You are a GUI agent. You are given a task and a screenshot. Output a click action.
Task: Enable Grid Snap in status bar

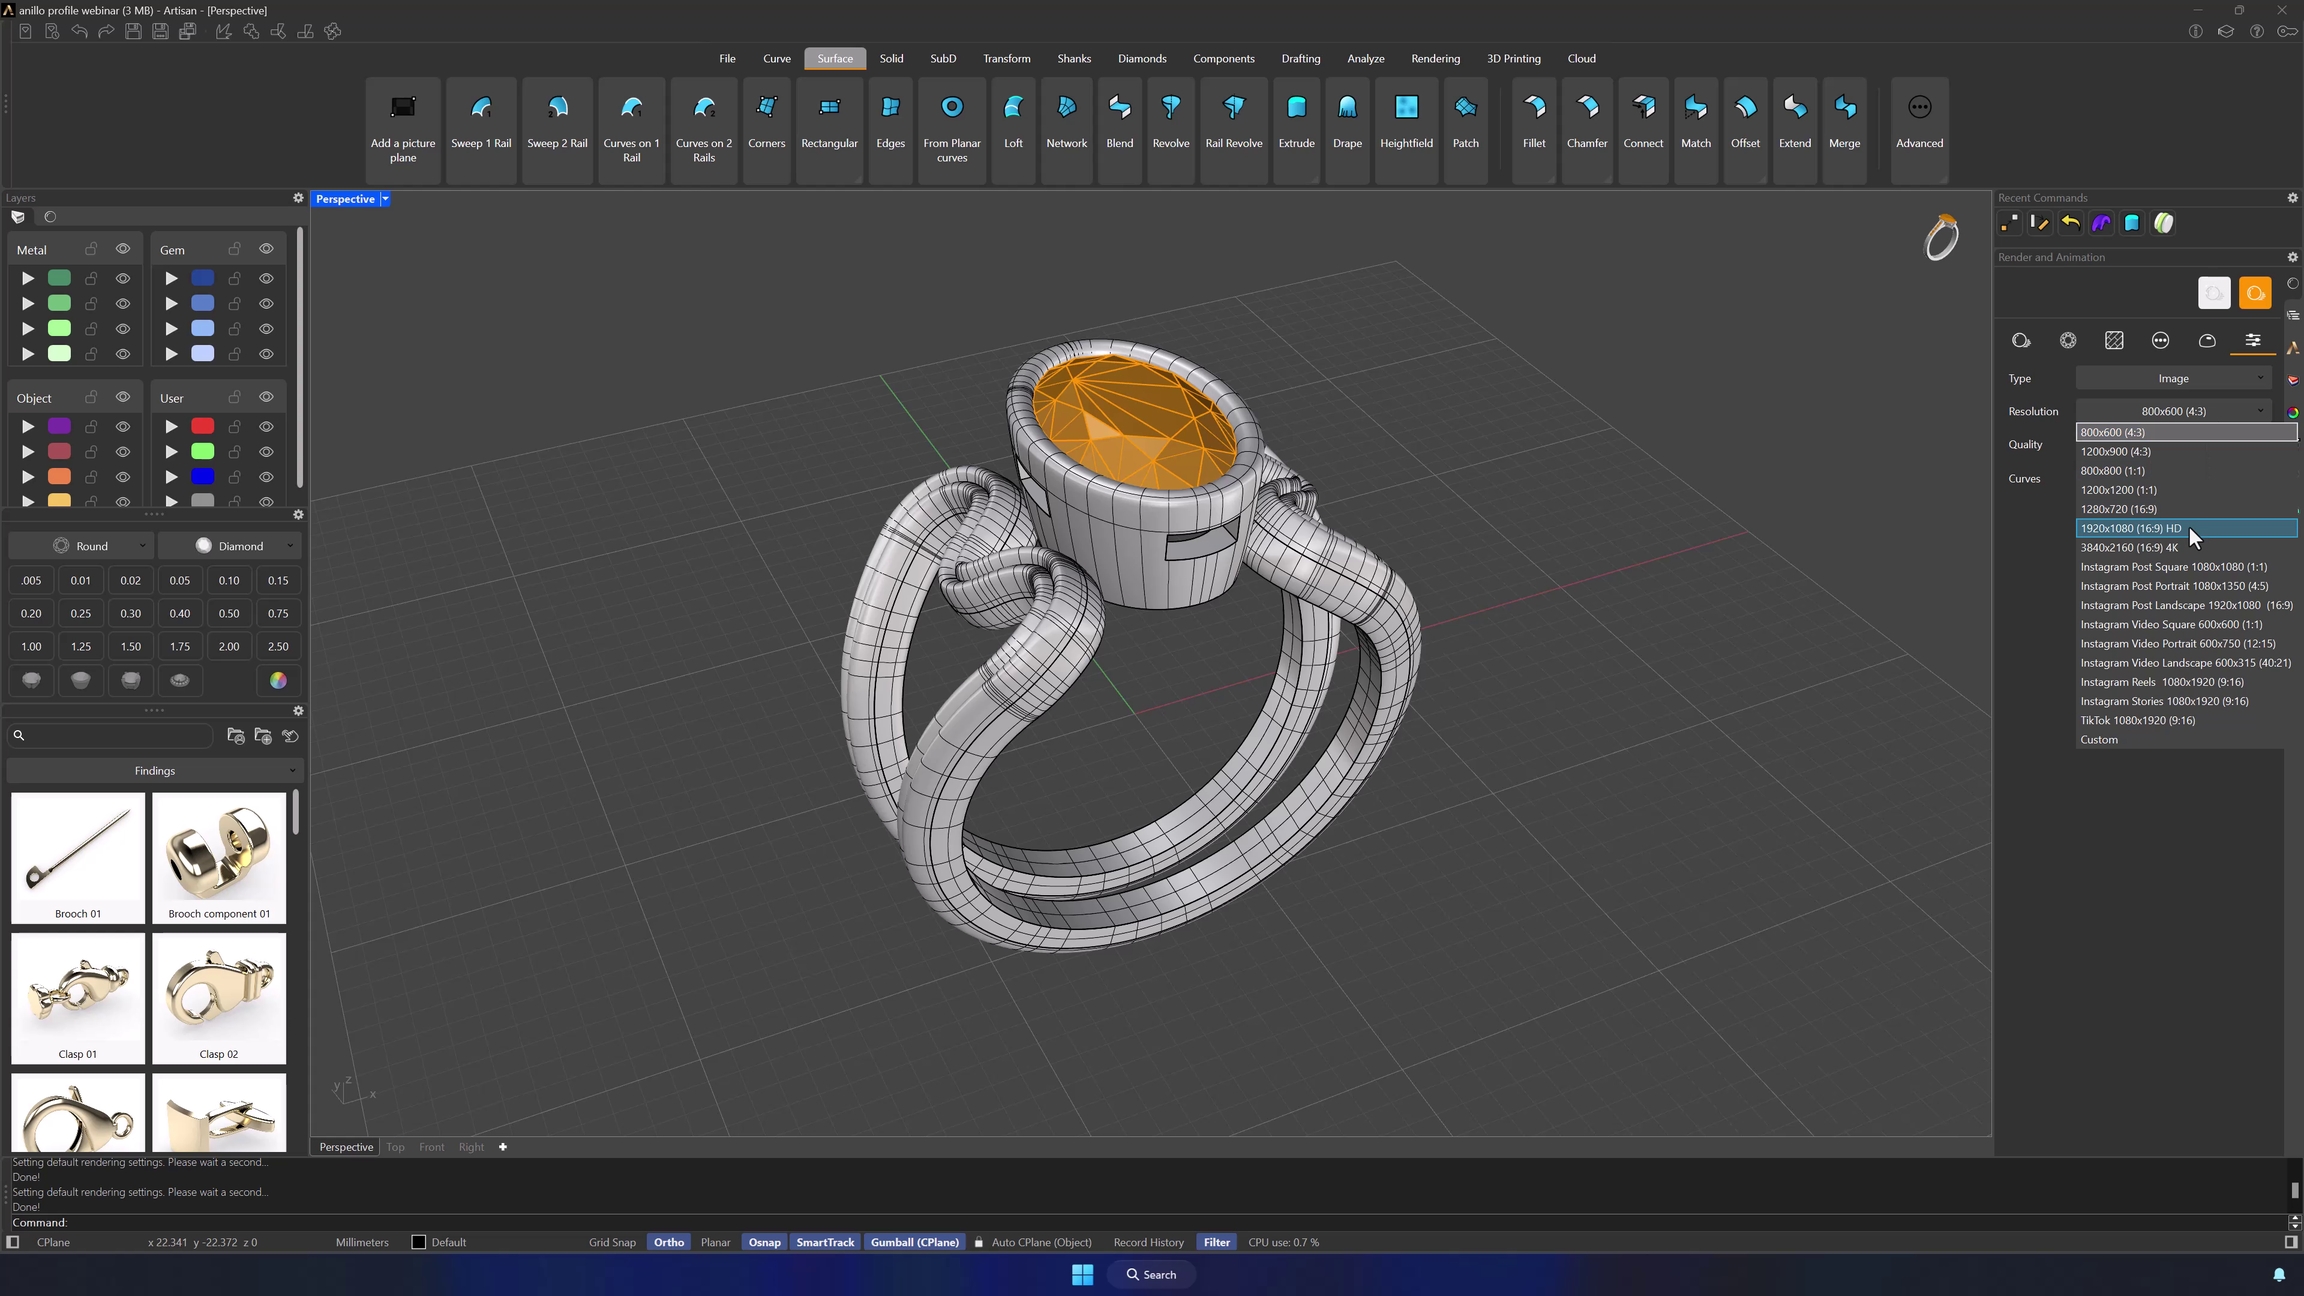tap(611, 1242)
